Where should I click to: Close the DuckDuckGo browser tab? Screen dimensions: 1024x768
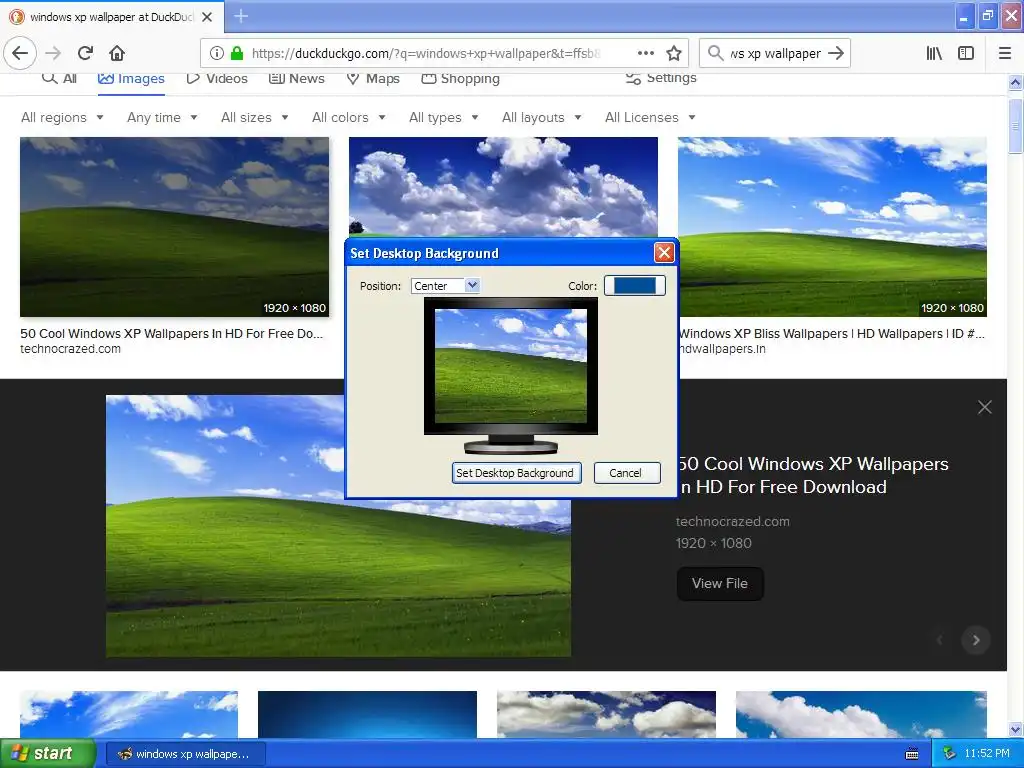[207, 17]
